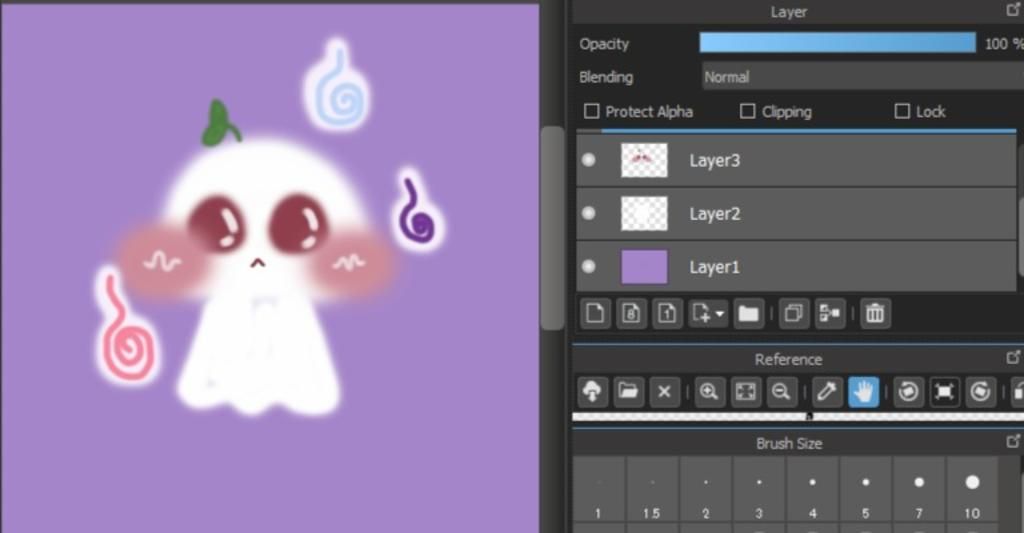
Task: Click the purple Layer1 thumbnail
Action: tap(644, 266)
